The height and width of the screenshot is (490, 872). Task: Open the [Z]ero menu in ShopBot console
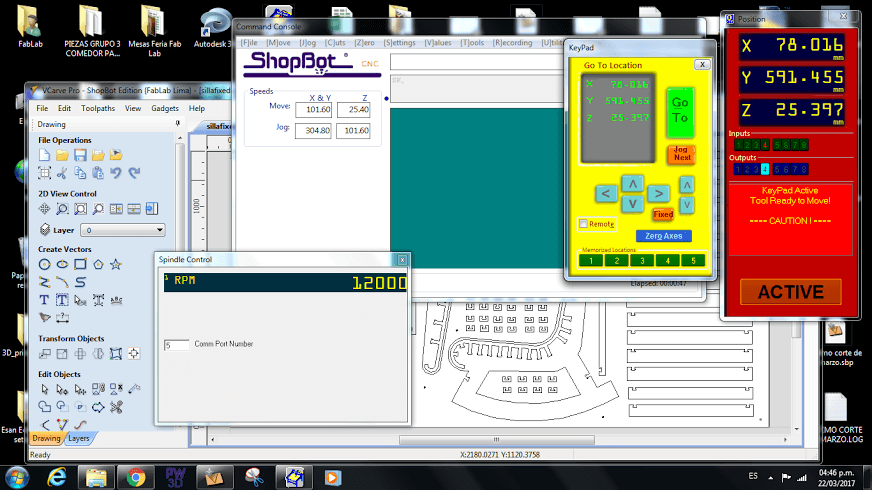(x=364, y=43)
